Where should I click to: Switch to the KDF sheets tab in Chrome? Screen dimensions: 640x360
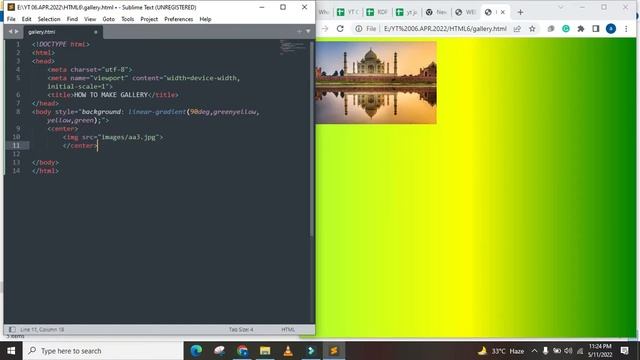(377, 12)
